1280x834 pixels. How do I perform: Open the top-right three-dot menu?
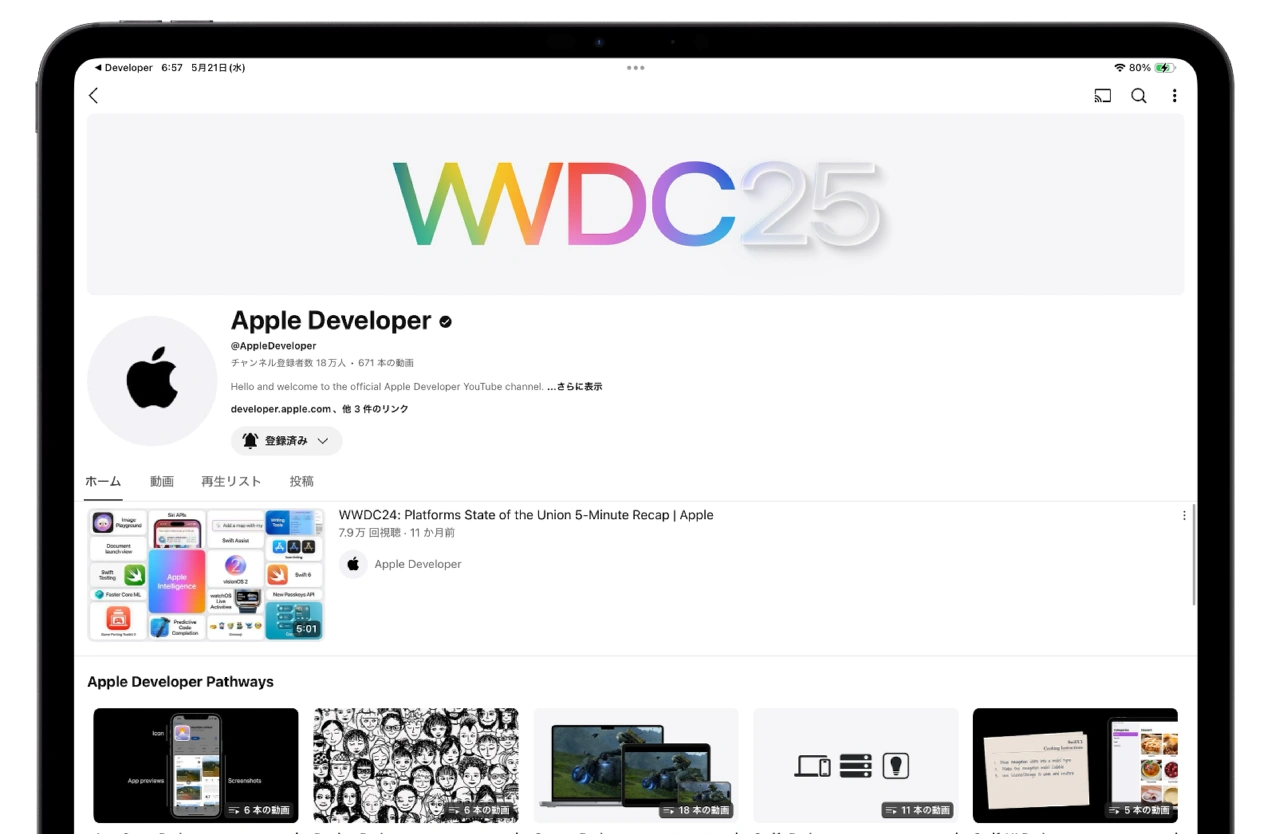tap(1174, 96)
